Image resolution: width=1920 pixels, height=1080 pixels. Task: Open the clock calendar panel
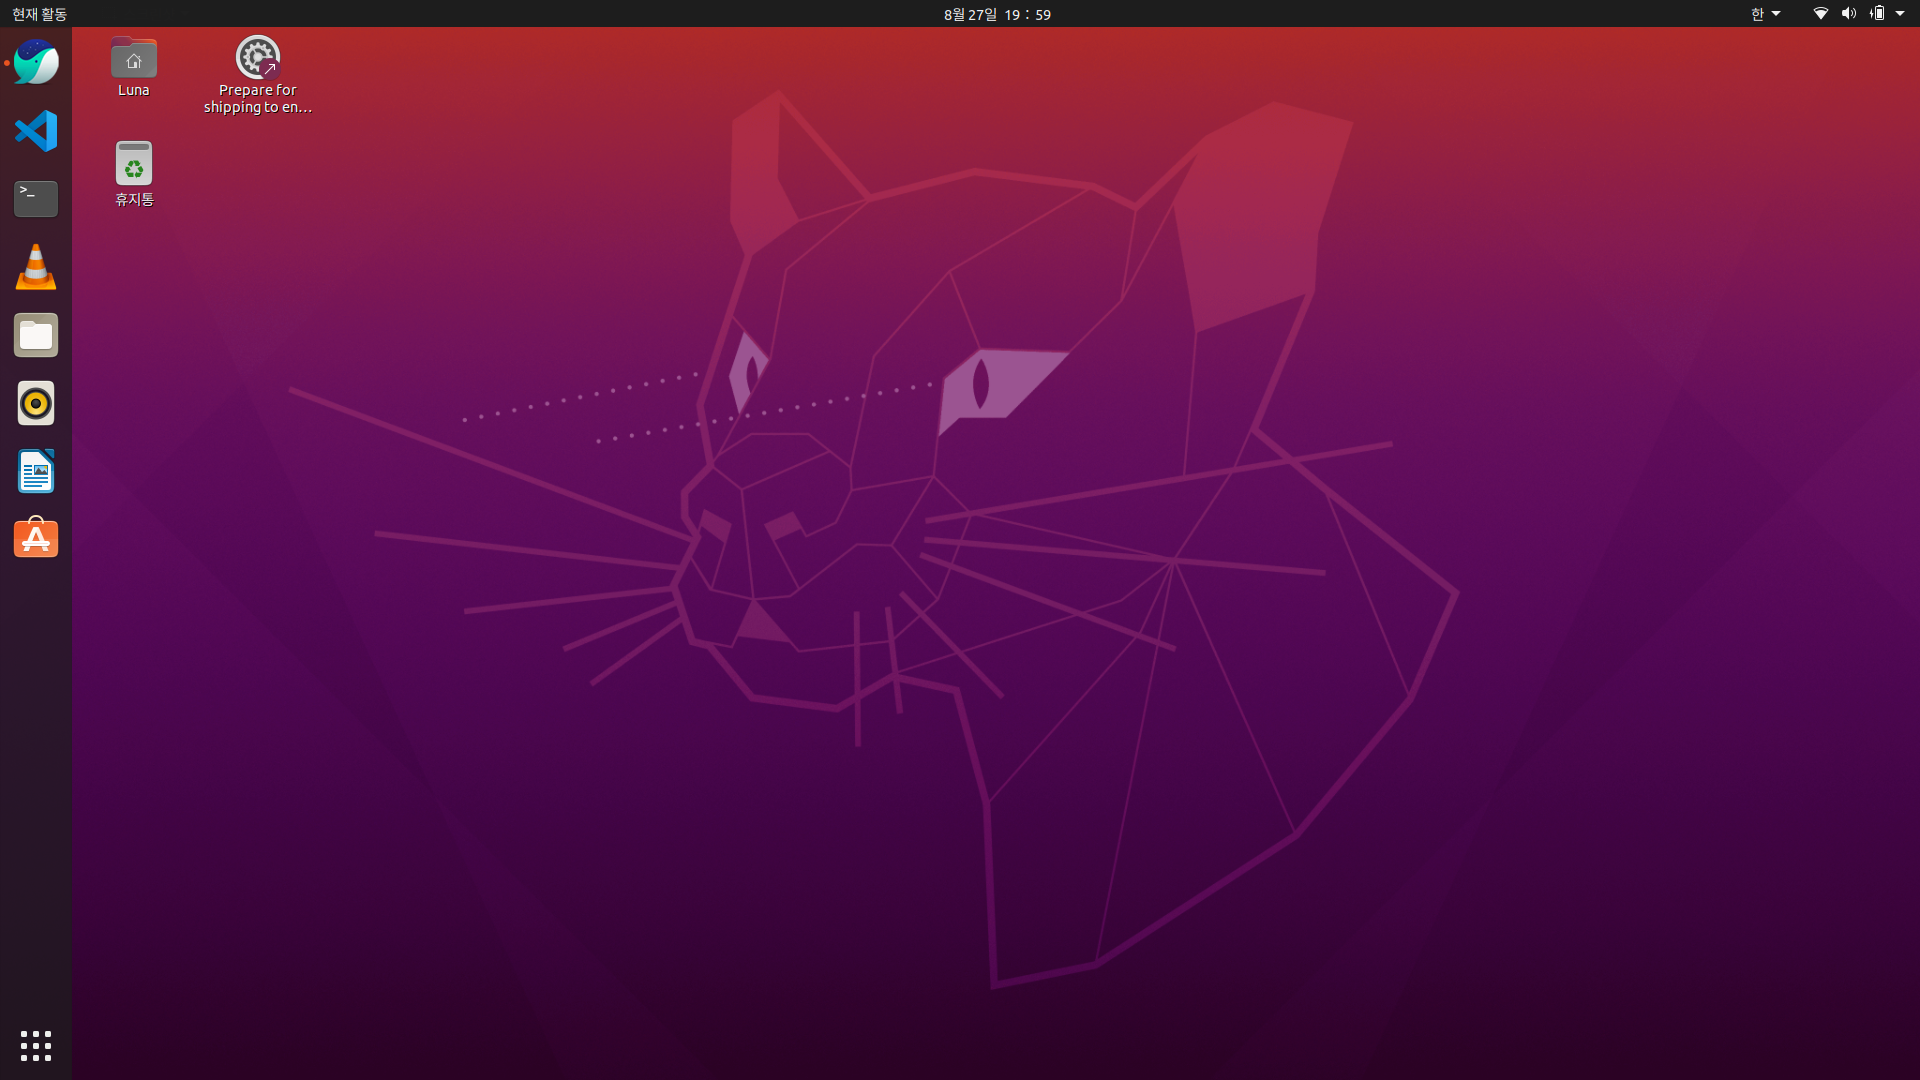(x=997, y=14)
